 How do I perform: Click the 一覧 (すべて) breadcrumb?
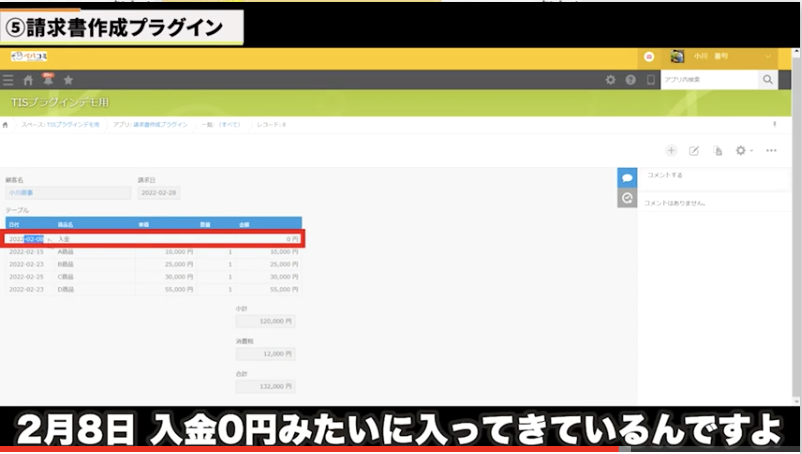click(221, 125)
